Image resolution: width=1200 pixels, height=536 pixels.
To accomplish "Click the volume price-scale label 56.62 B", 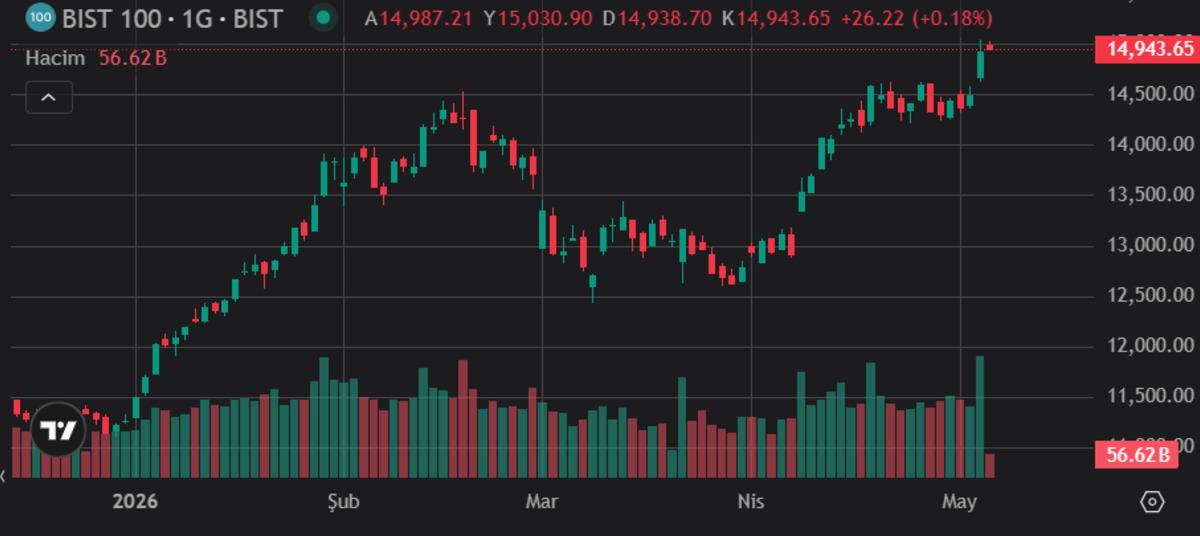I will click(x=1139, y=455).
